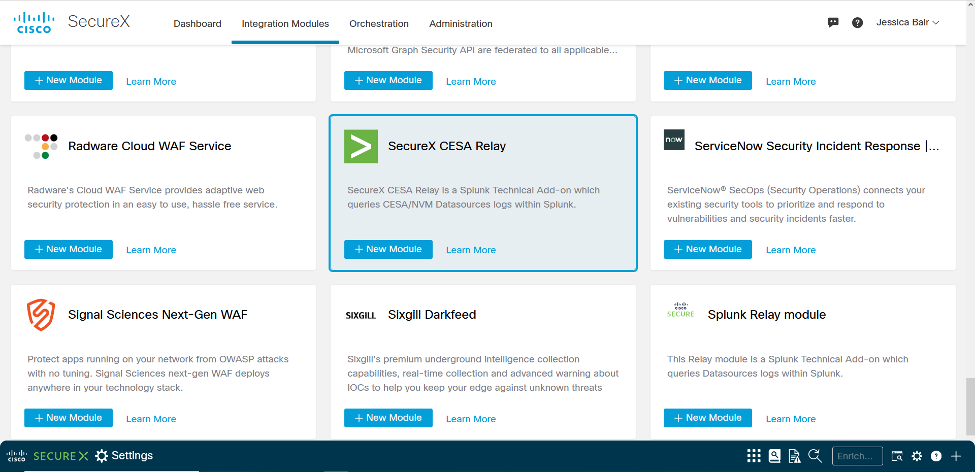Open the incidents document icon in ribbon
The height and width of the screenshot is (472, 977).
tap(794, 456)
